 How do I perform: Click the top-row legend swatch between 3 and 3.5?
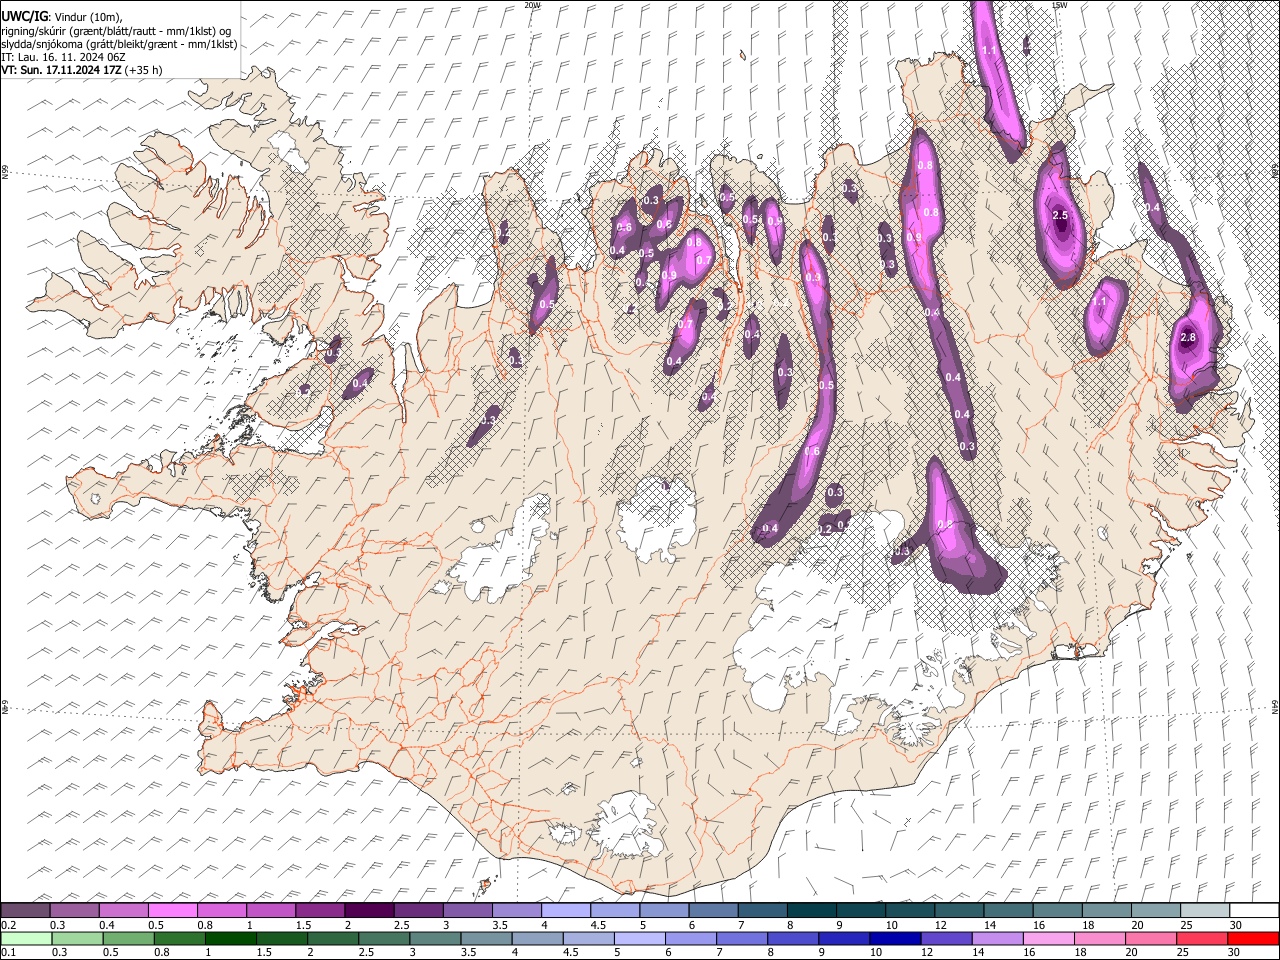point(467,910)
